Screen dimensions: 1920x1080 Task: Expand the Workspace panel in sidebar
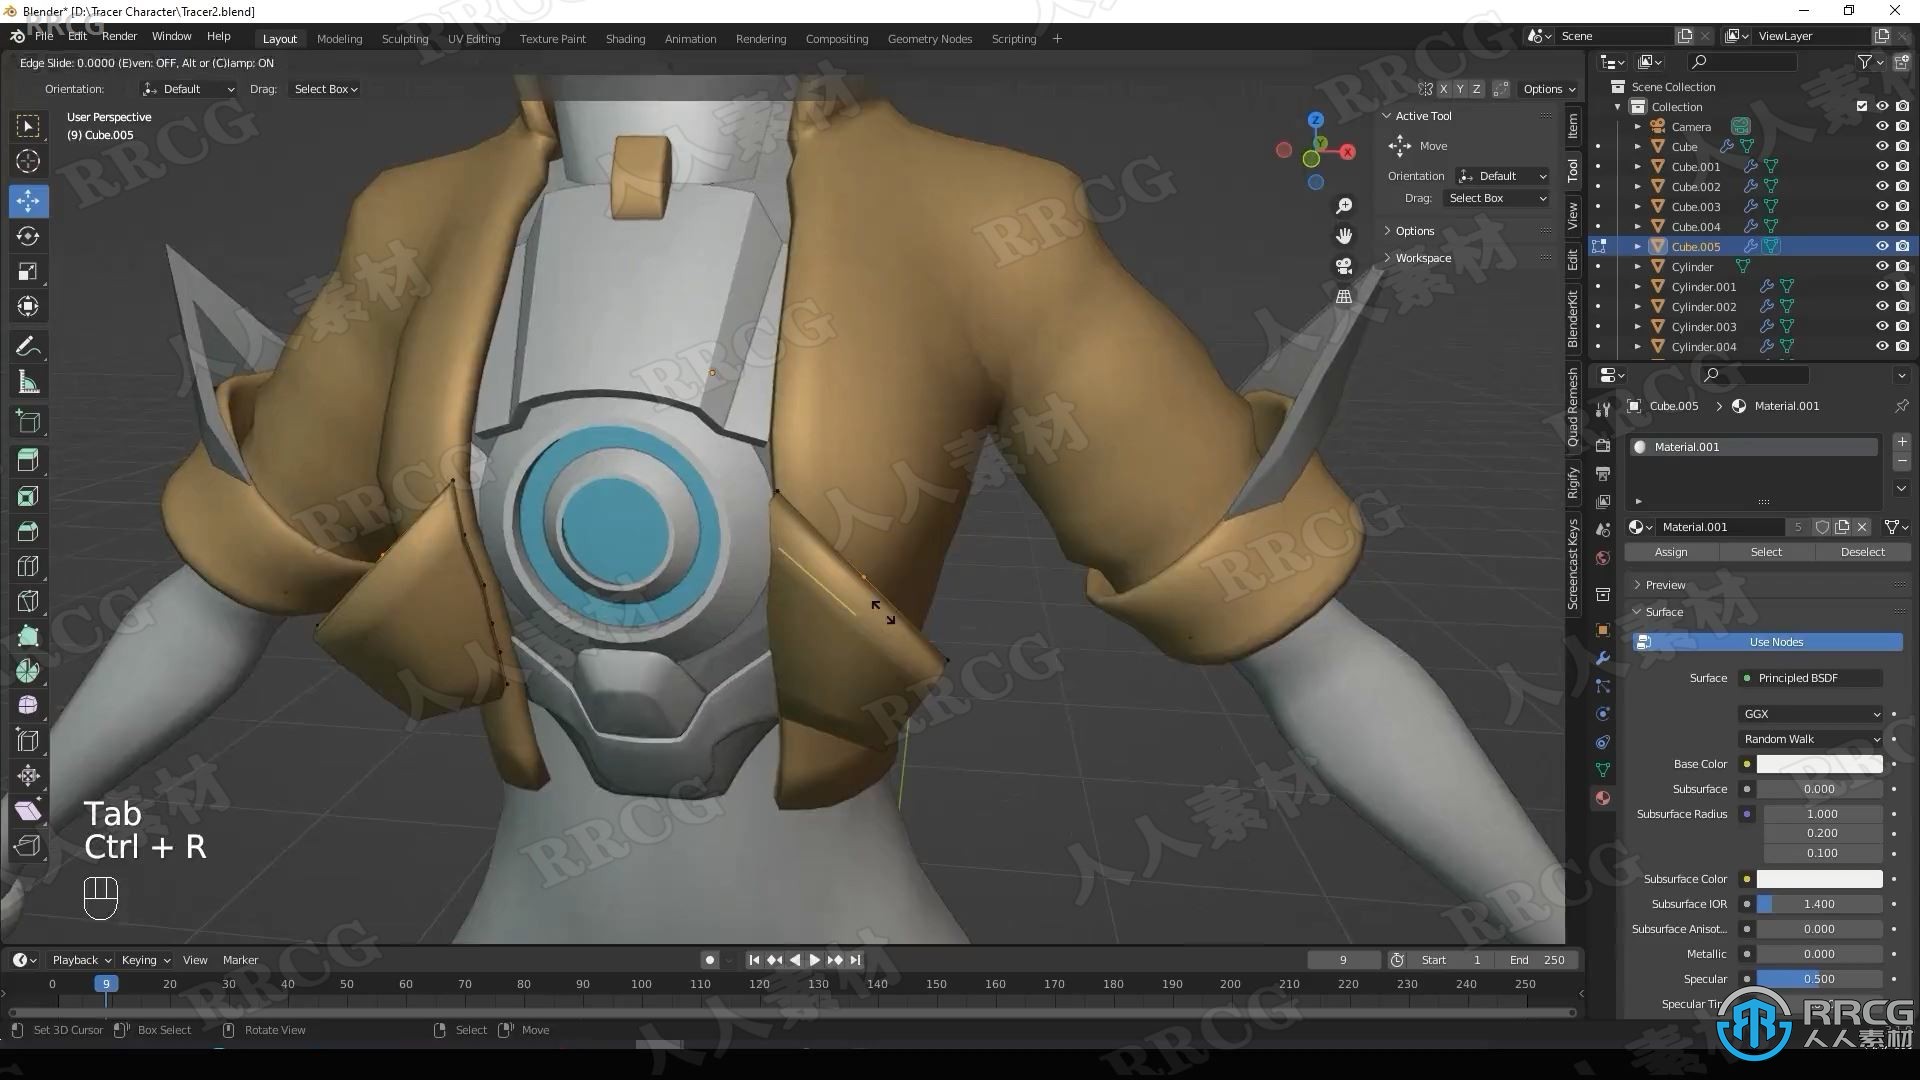click(1422, 258)
